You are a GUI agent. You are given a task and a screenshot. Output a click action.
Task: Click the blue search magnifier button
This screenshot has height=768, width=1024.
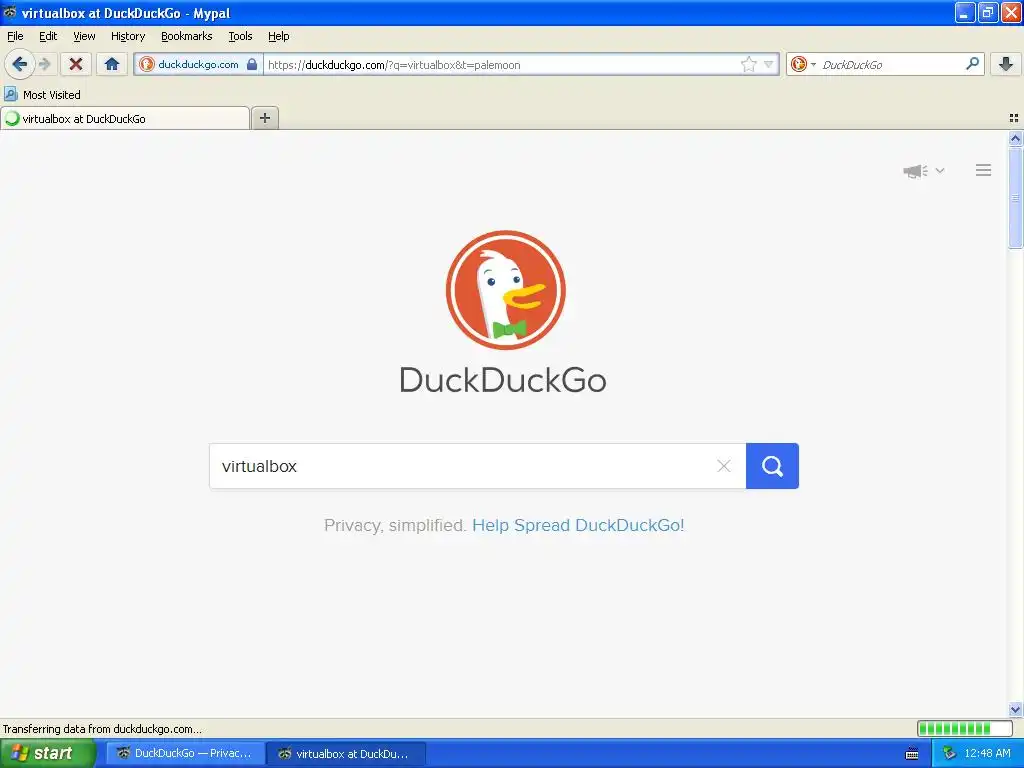(x=772, y=466)
